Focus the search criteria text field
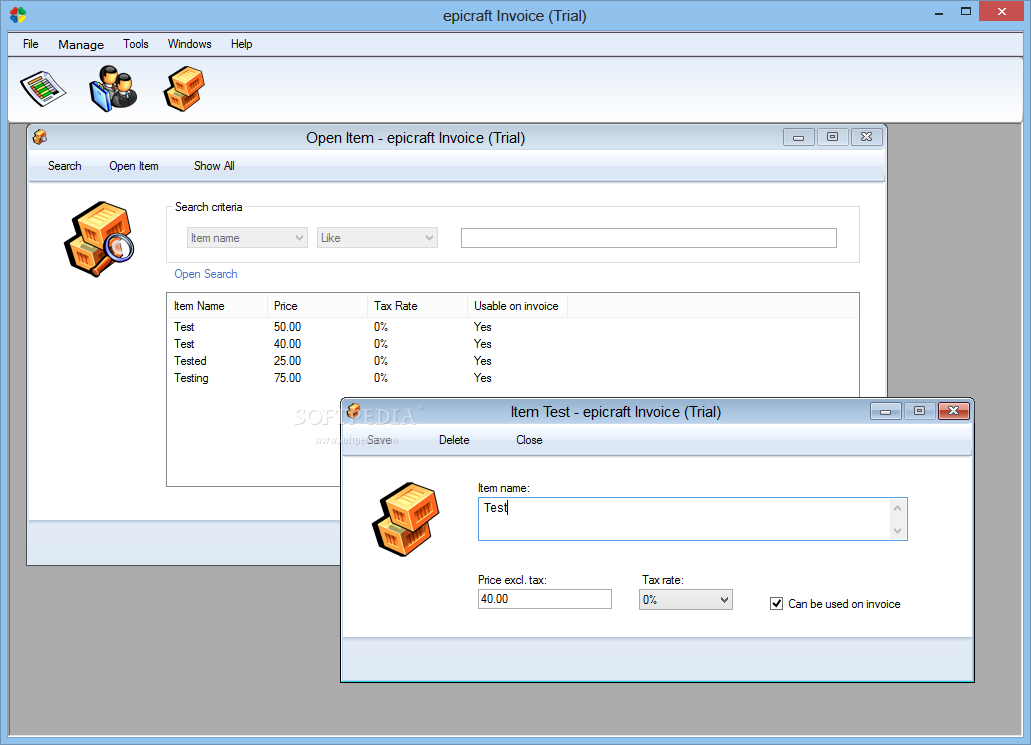This screenshot has height=745, width=1031. pyautogui.click(x=648, y=238)
